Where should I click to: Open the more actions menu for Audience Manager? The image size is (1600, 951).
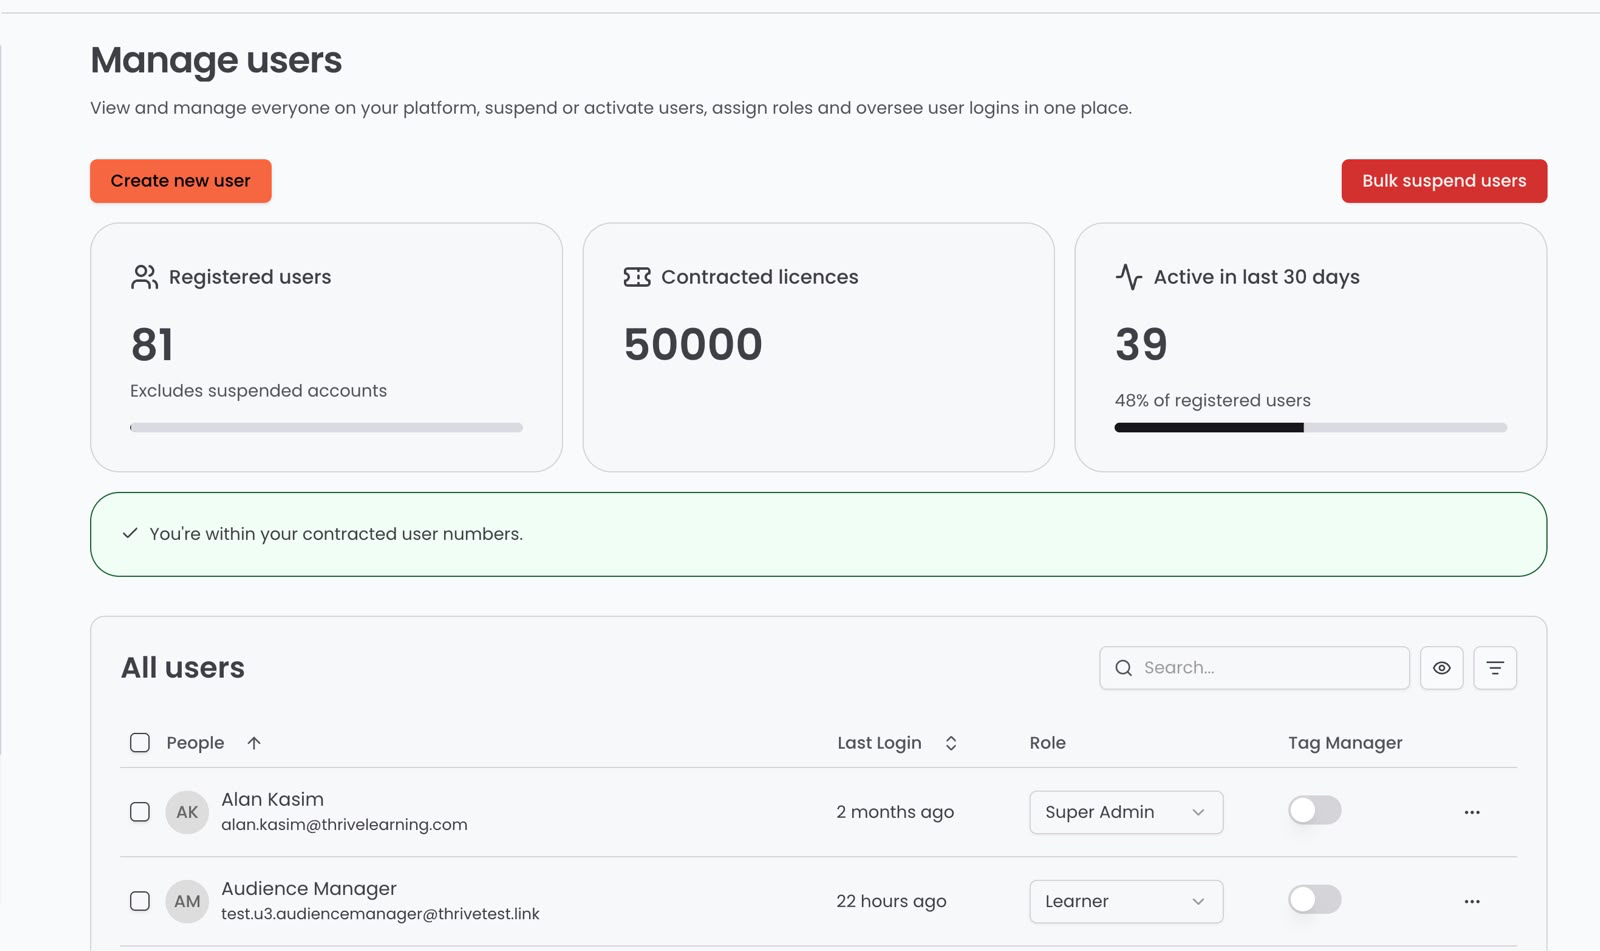click(1472, 901)
